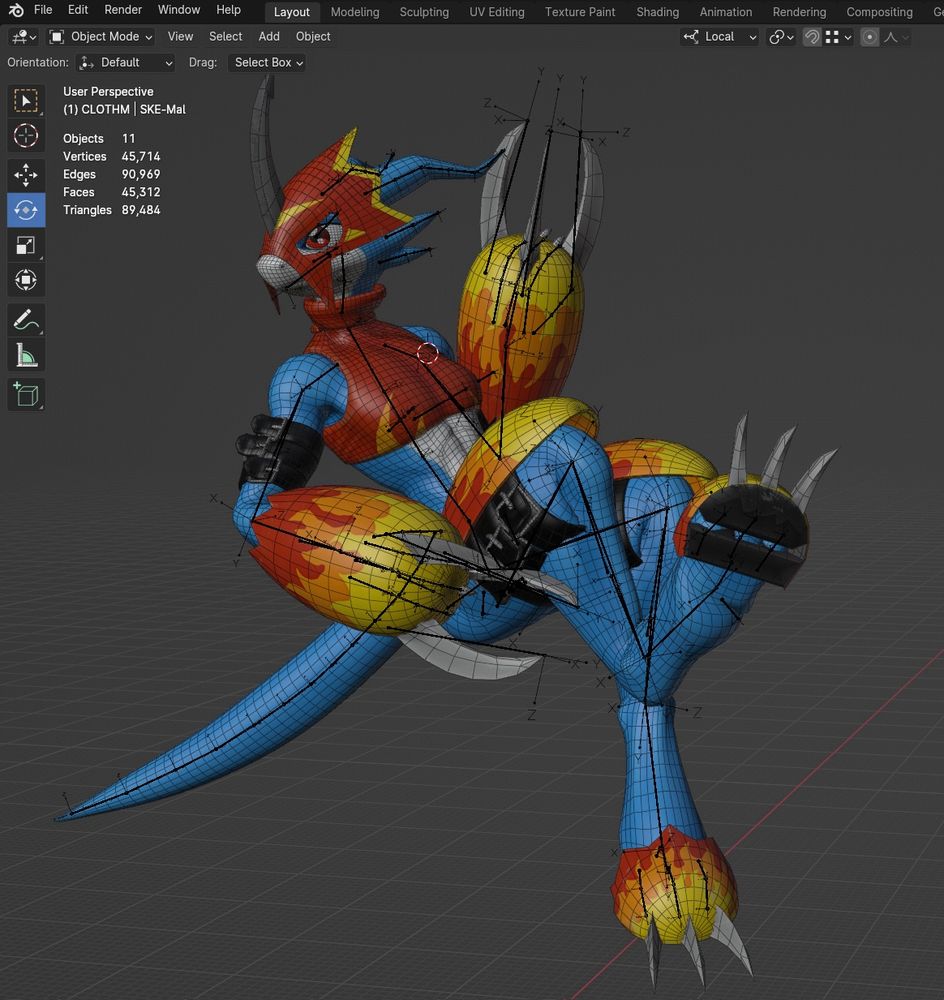Screen dimensions: 944x1000
Task: Click the "(1) CLOTHM | SKE-Mal" label
Action: pyautogui.click(x=124, y=110)
